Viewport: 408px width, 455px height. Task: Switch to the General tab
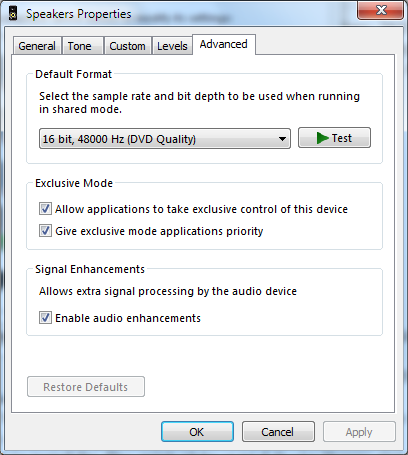click(x=37, y=46)
